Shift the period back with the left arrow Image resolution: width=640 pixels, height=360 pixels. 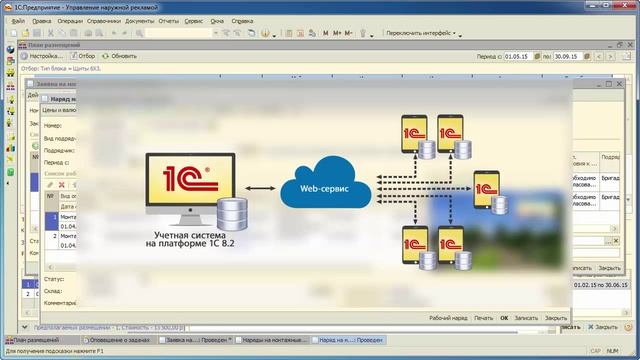[599, 56]
